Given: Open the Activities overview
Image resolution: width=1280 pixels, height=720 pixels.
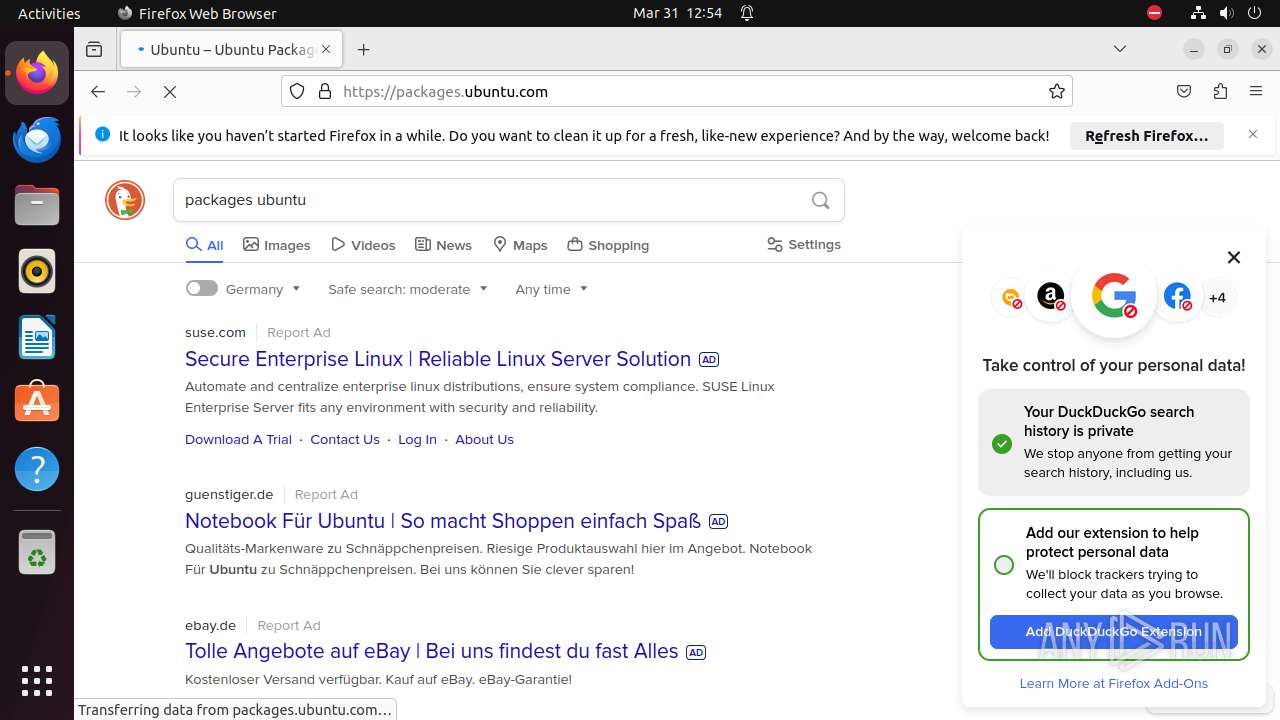Looking at the screenshot, I should pos(49,13).
